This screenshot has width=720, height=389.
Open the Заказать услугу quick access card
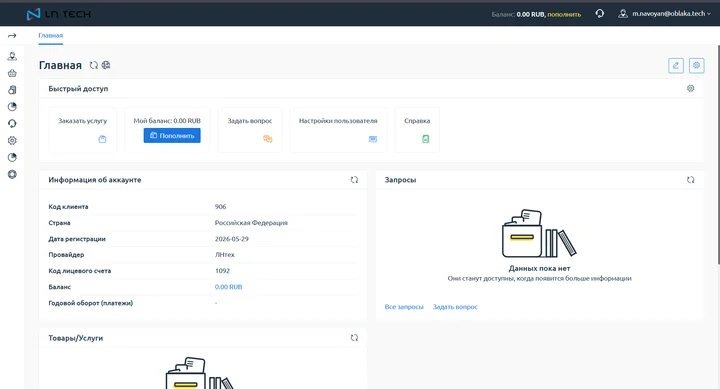tap(83, 130)
